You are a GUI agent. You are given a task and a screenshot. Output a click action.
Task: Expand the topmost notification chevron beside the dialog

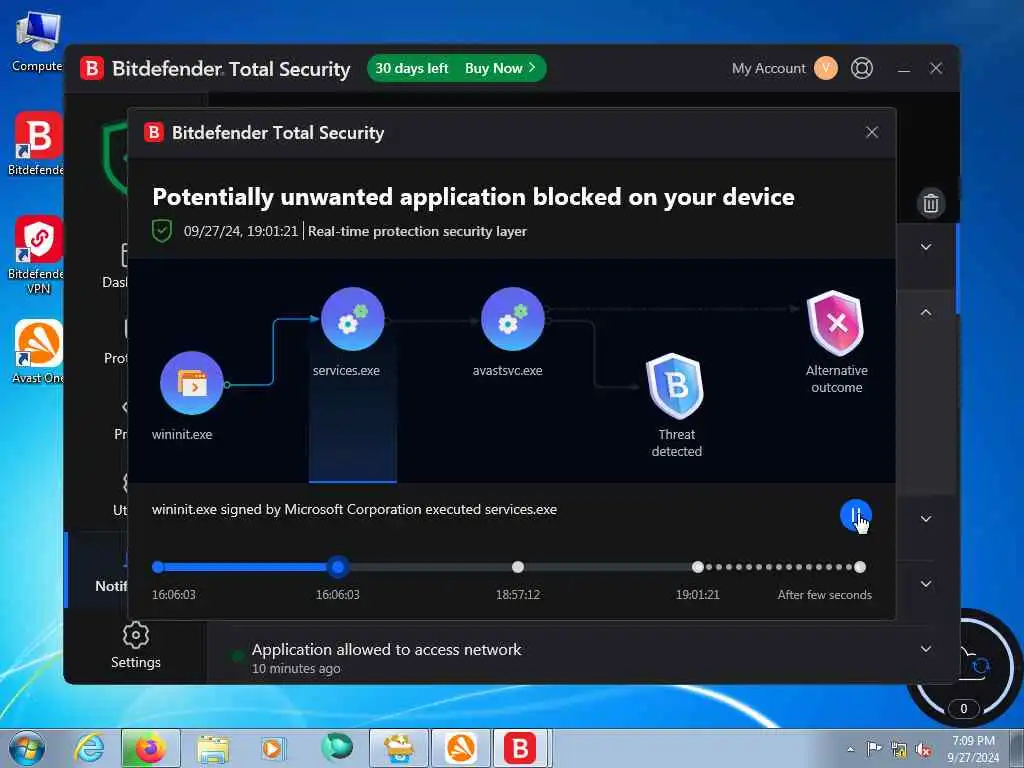(x=925, y=247)
